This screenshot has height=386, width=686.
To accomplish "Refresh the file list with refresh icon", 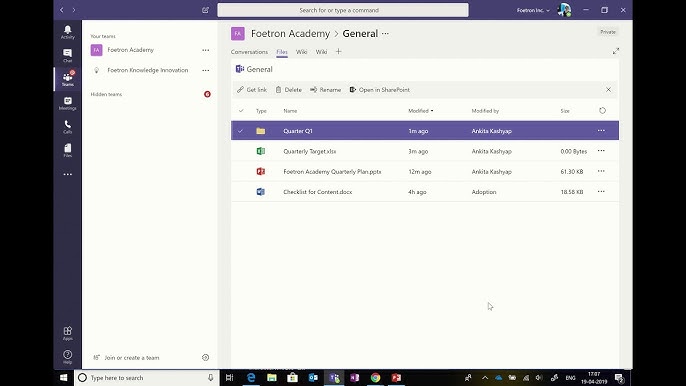I will point(602,111).
